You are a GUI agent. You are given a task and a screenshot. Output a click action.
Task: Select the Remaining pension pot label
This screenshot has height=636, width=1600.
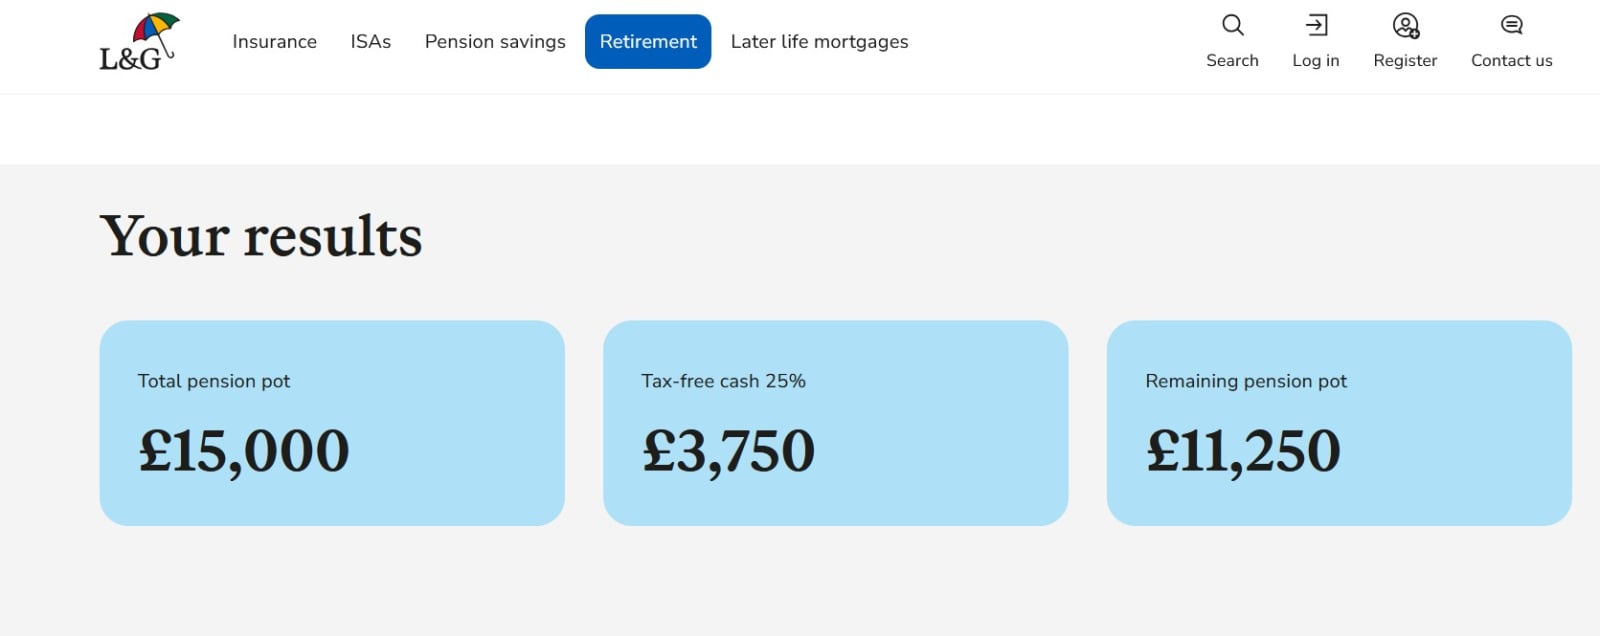(1246, 381)
